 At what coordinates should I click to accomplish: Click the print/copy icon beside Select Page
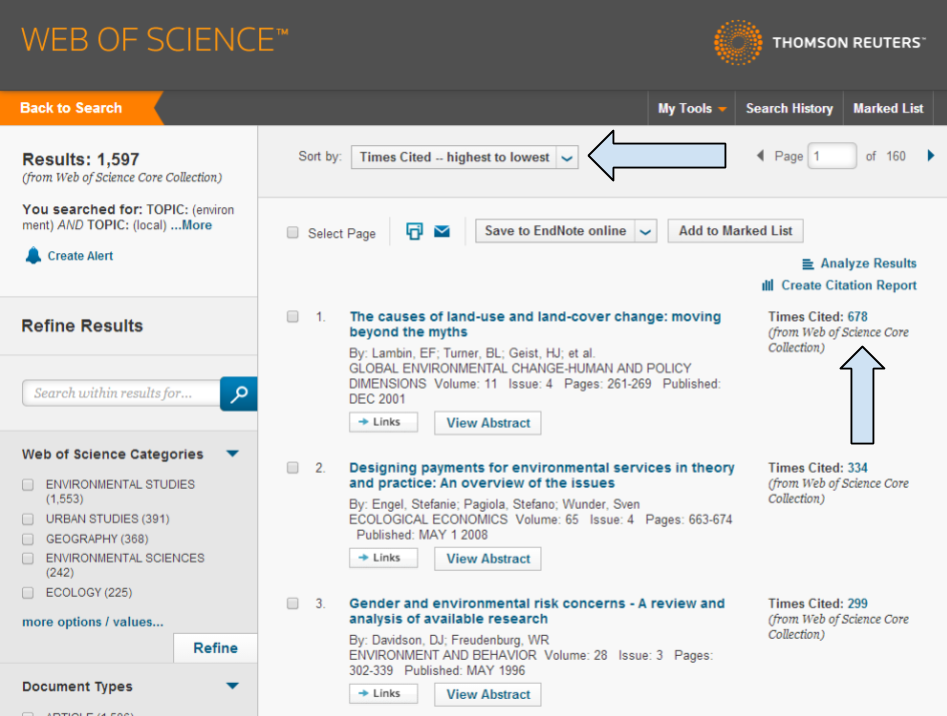pyautogui.click(x=414, y=231)
